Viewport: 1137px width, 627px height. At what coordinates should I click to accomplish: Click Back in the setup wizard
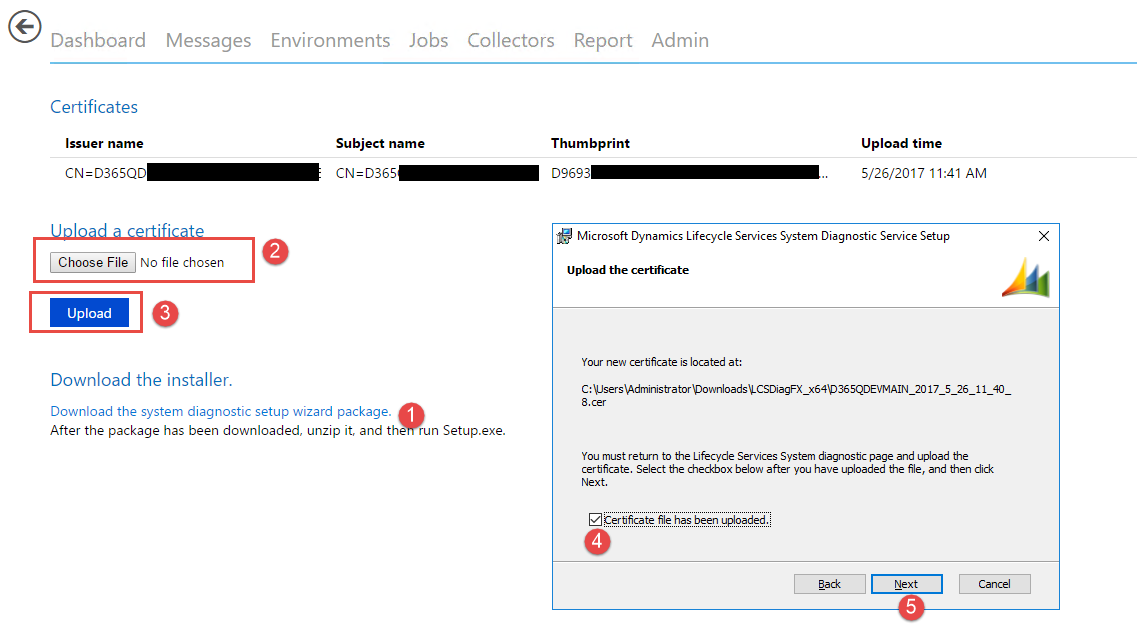[x=830, y=584]
